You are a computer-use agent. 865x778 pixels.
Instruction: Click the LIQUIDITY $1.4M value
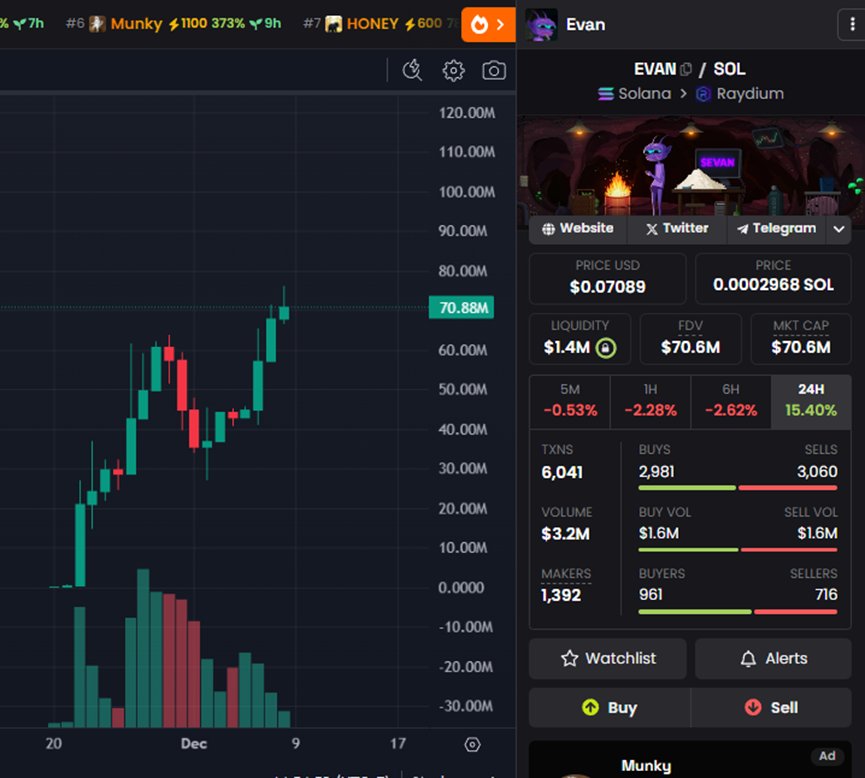click(567, 348)
